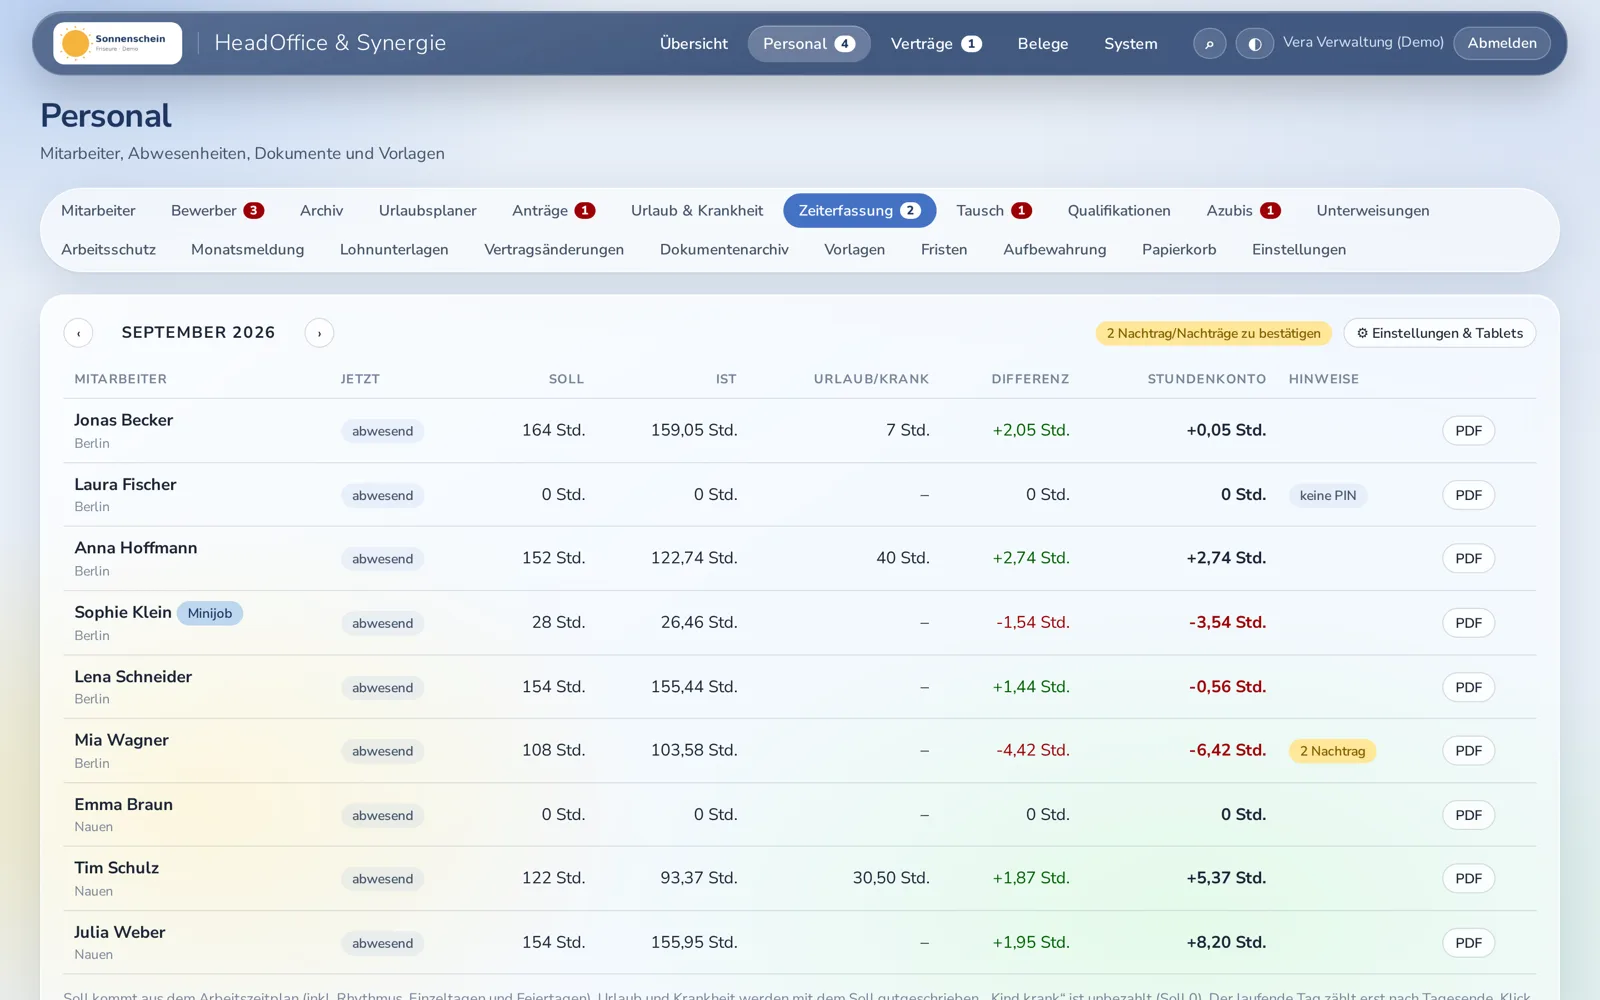The width and height of the screenshot is (1600, 1000).
Task: Open the search icon button
Action: tap(1209, 44)
